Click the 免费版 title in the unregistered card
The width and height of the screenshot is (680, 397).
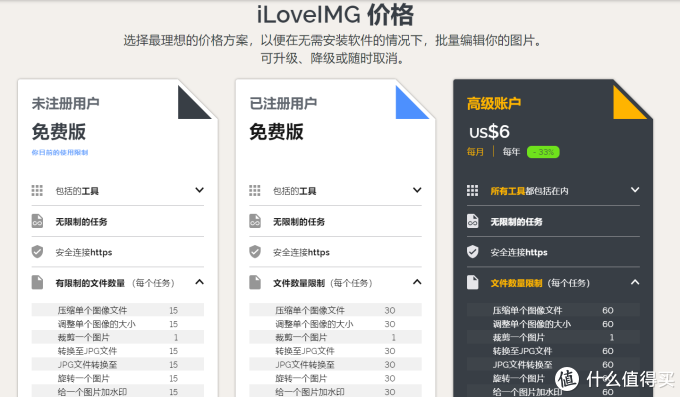point(59,132)
